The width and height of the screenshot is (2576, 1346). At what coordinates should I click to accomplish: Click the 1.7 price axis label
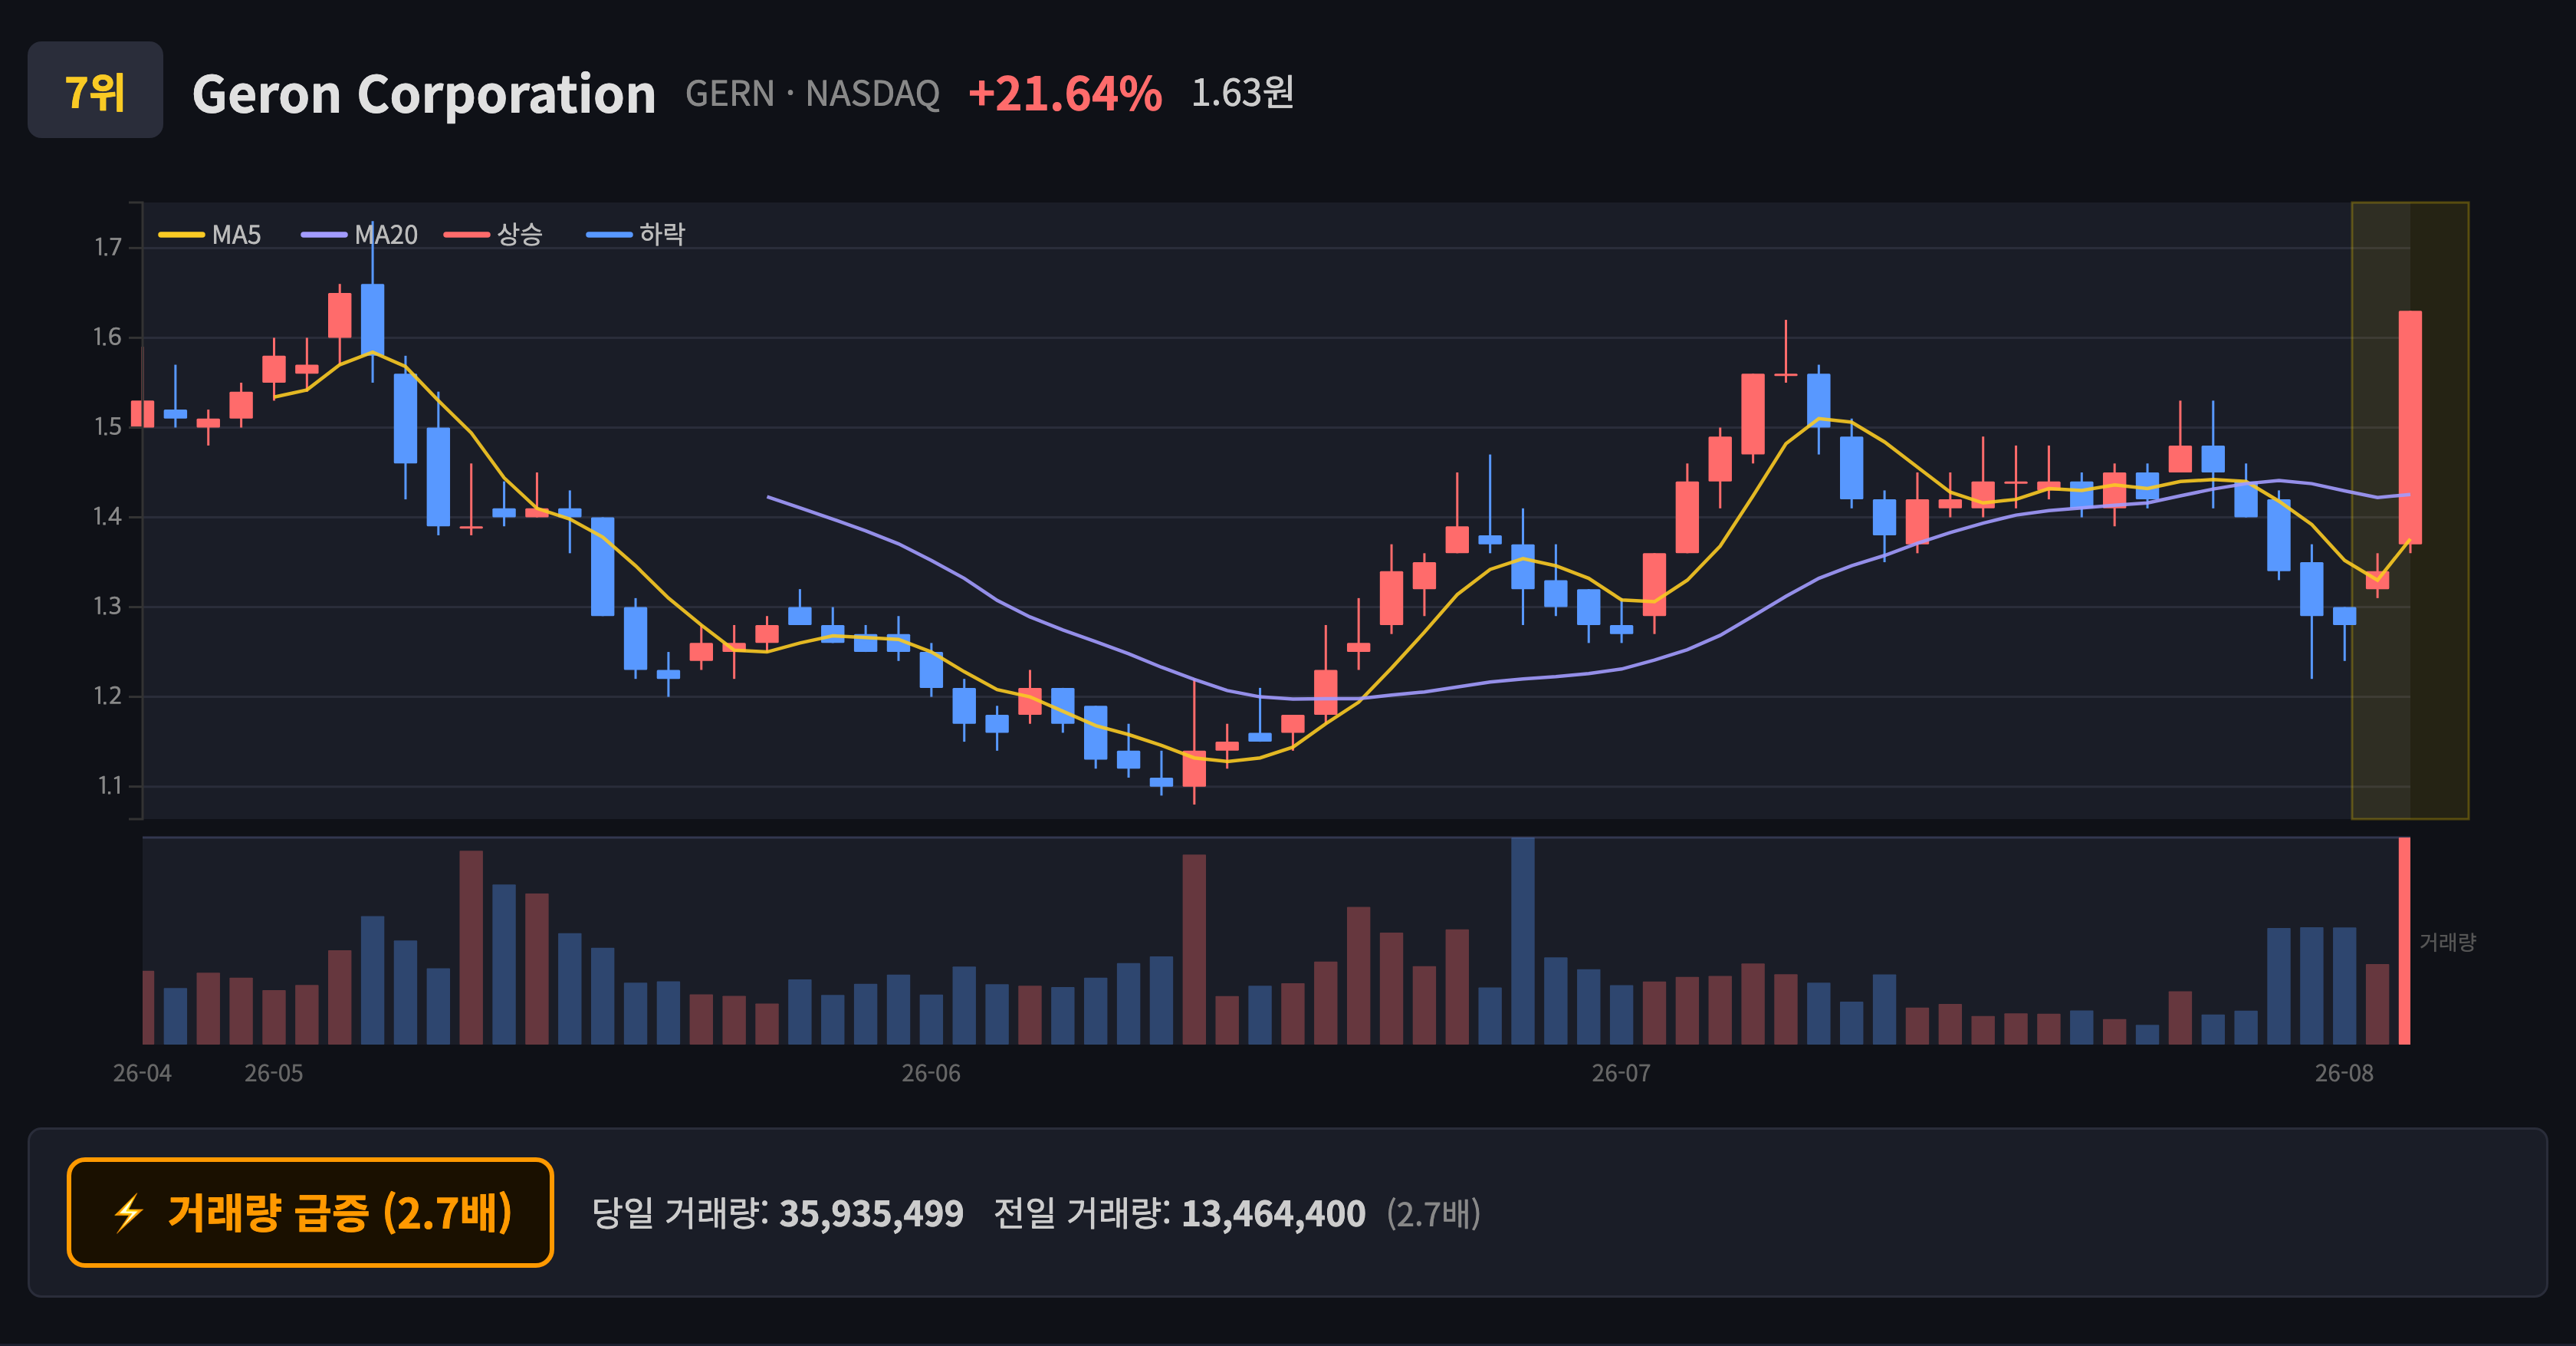coord(108,247)
